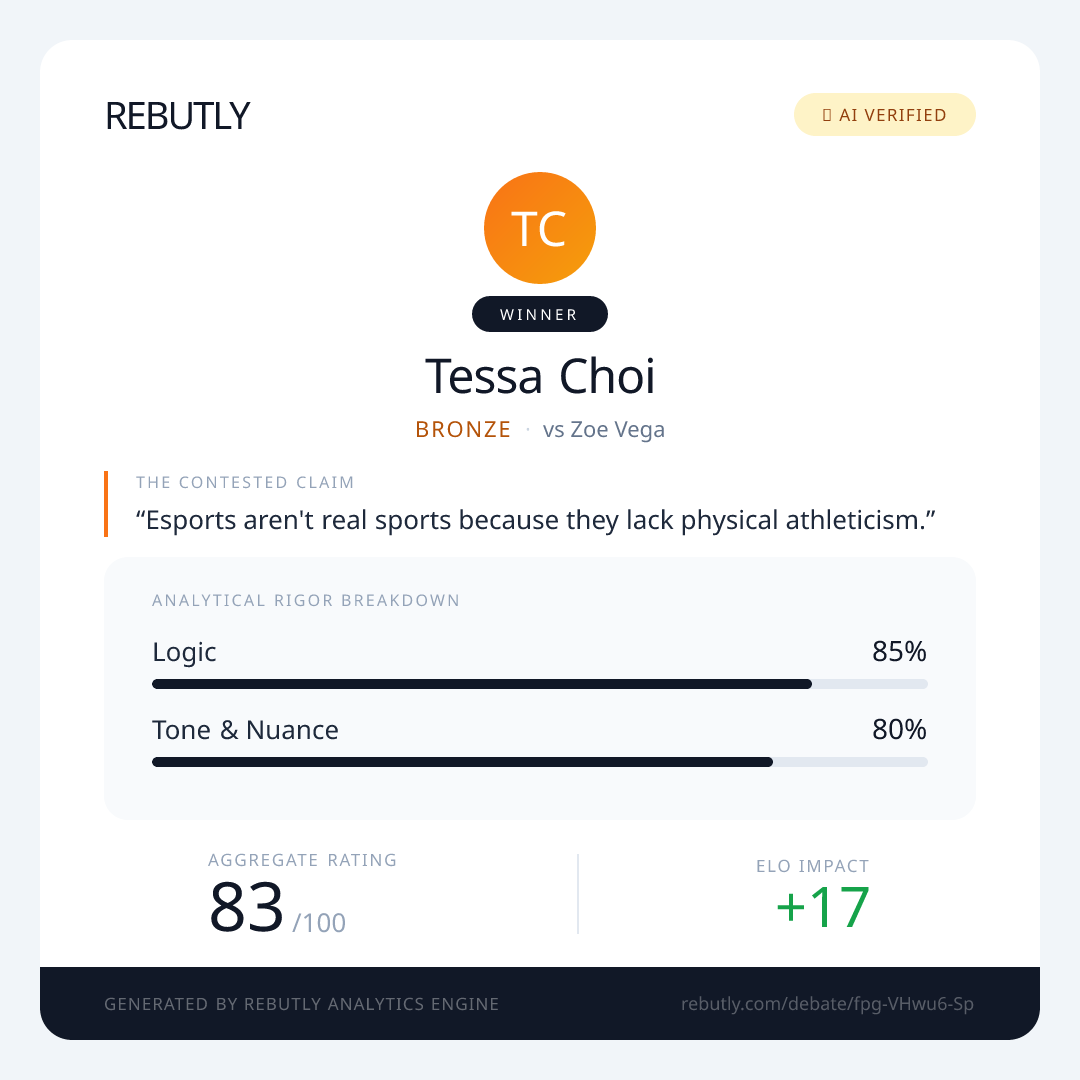Open the TC avatar circle
This screenshot has width=1080, height=1080.
(540, 228)
